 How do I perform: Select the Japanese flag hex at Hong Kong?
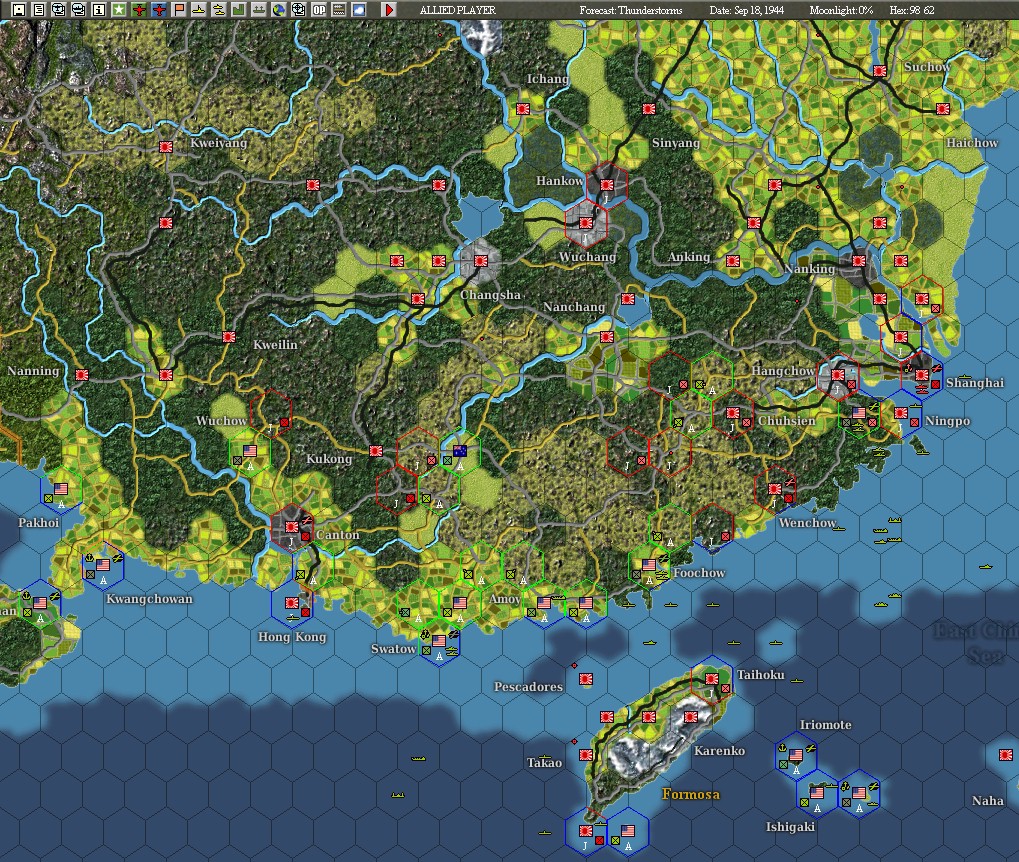click(x=292, y=603)
